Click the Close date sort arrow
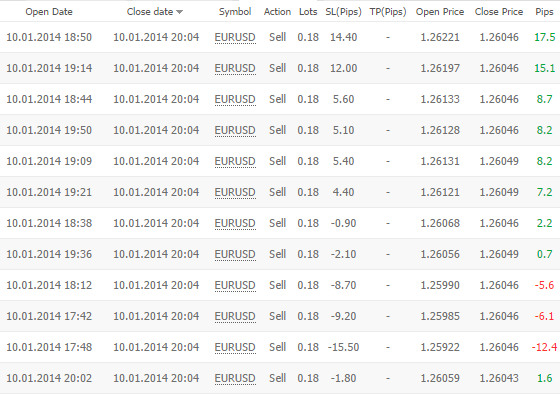This screenshot has height=395, width=560. (180, 12)
